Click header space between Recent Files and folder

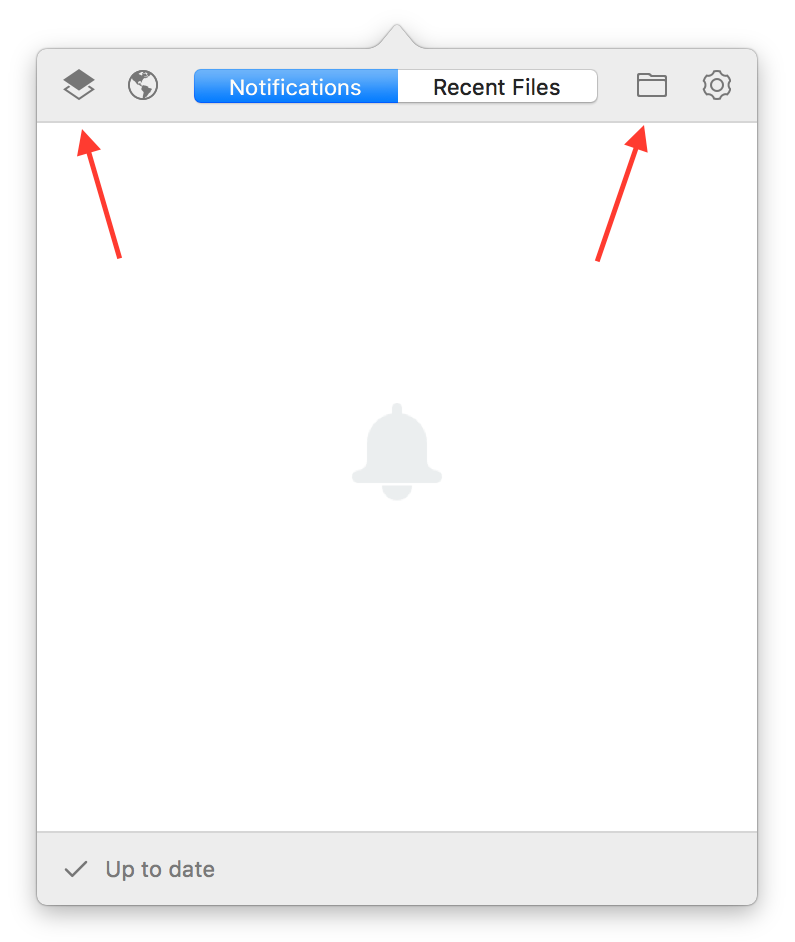point(617,85)
